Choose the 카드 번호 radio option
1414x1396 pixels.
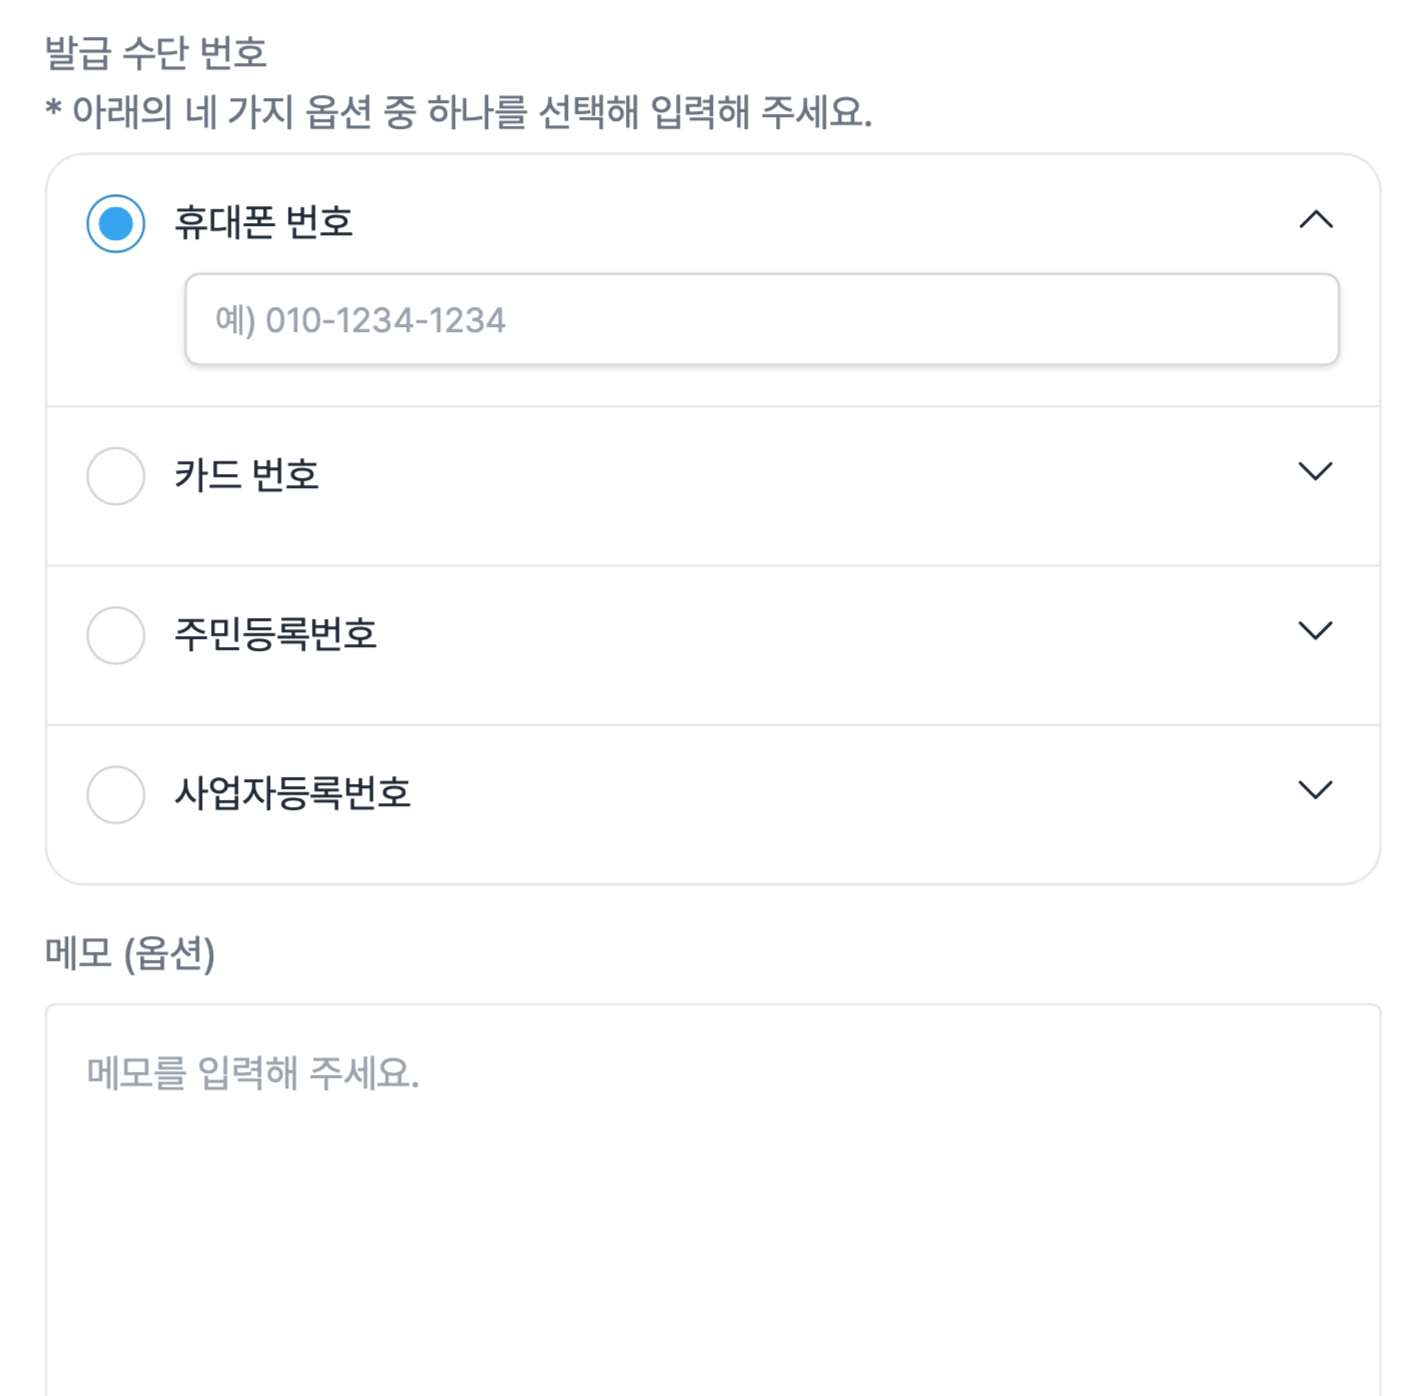click(116, 475)
